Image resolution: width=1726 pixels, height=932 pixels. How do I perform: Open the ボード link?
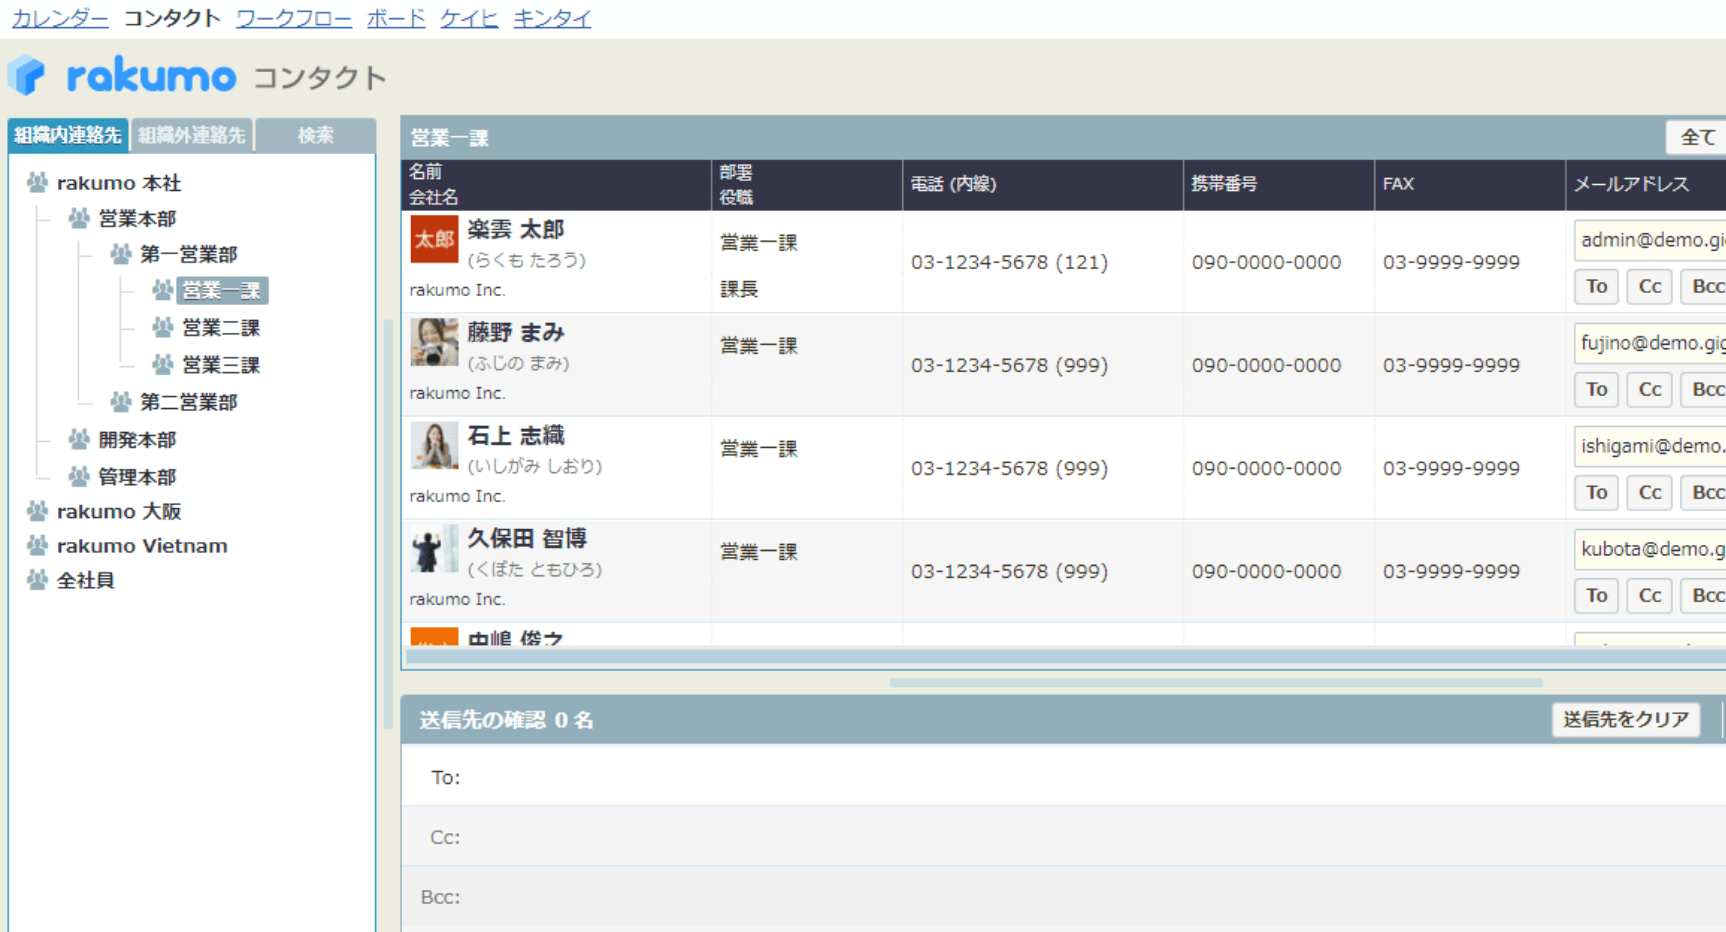(396, 18)
